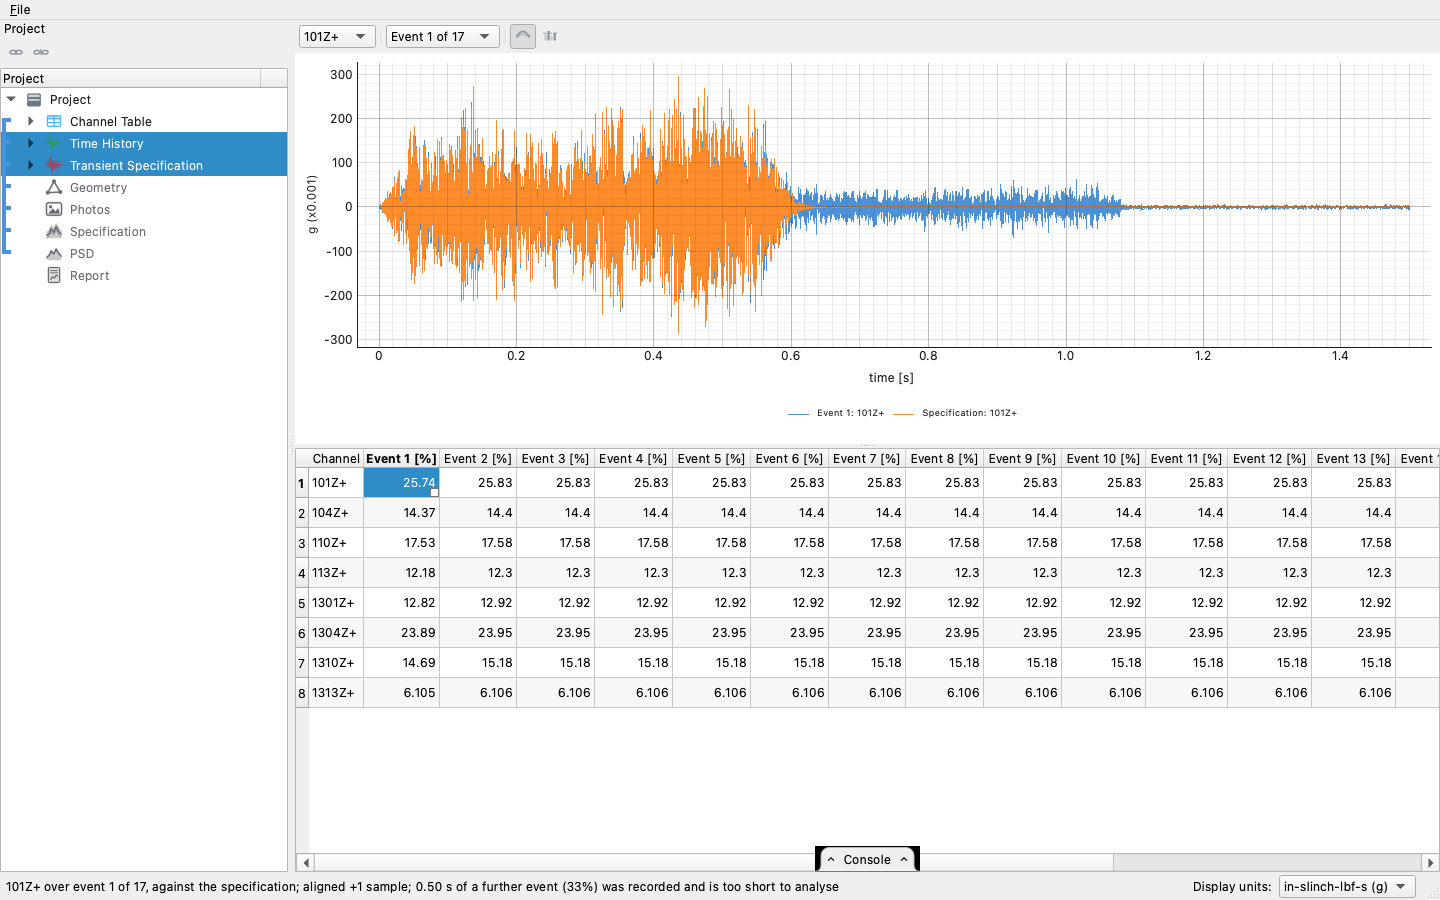
Task: Click the scroll left arrow under table
Action: (305, 862)
